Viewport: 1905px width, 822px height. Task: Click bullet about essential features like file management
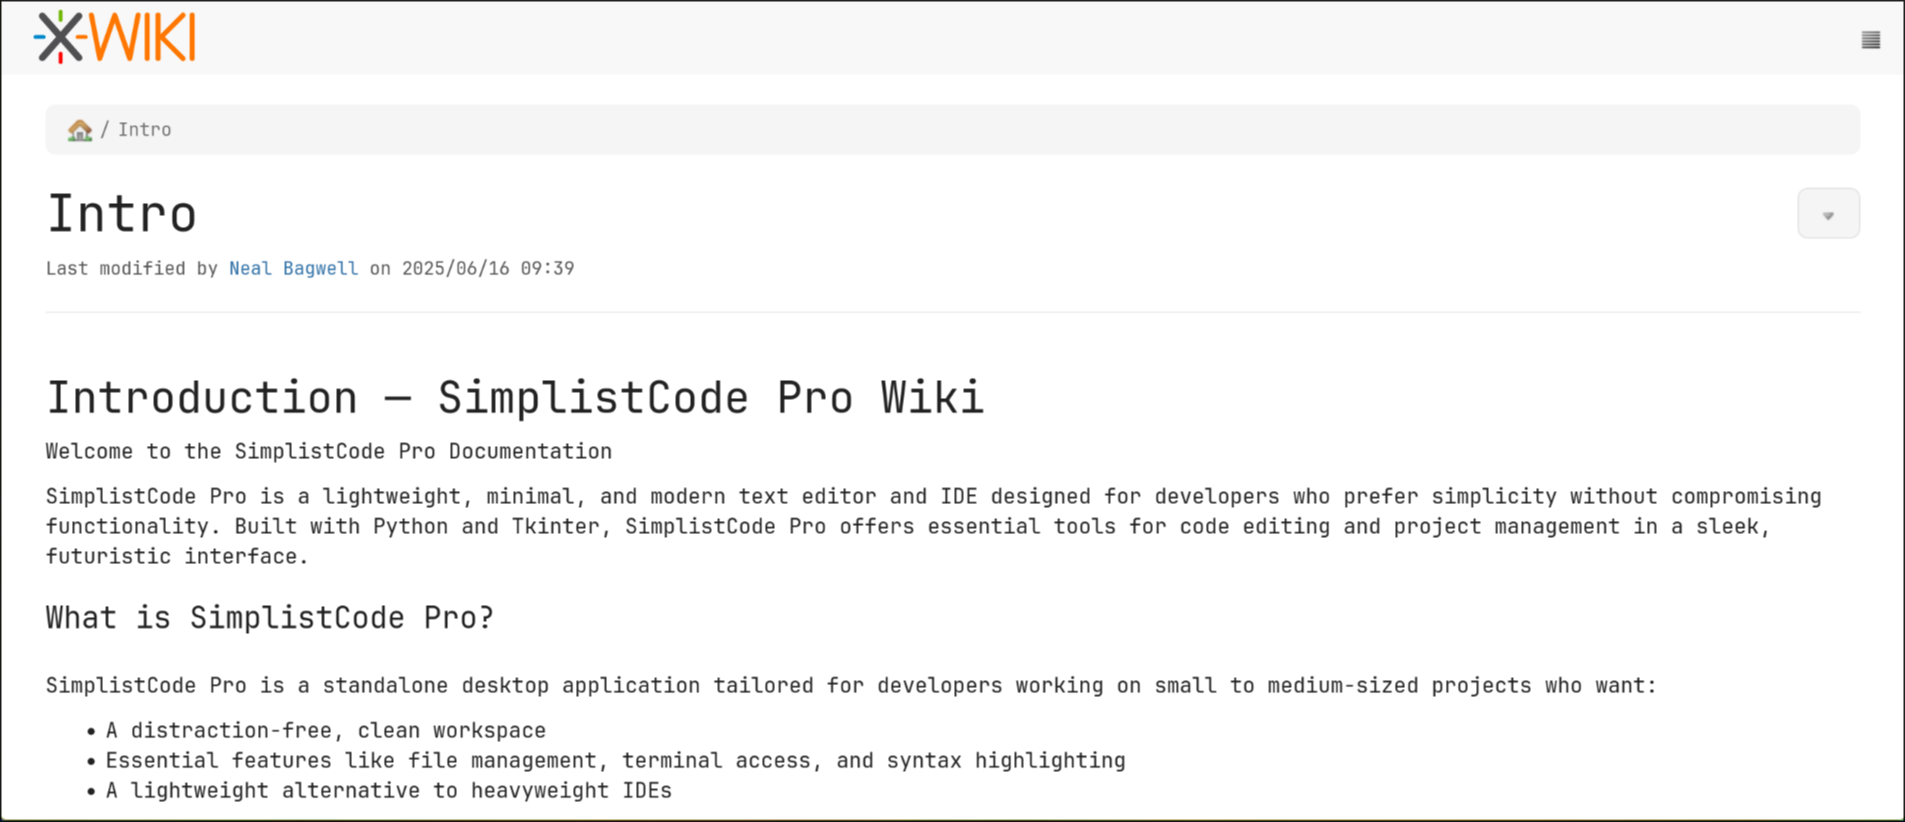pyautogui.click(x=616, y=760)
